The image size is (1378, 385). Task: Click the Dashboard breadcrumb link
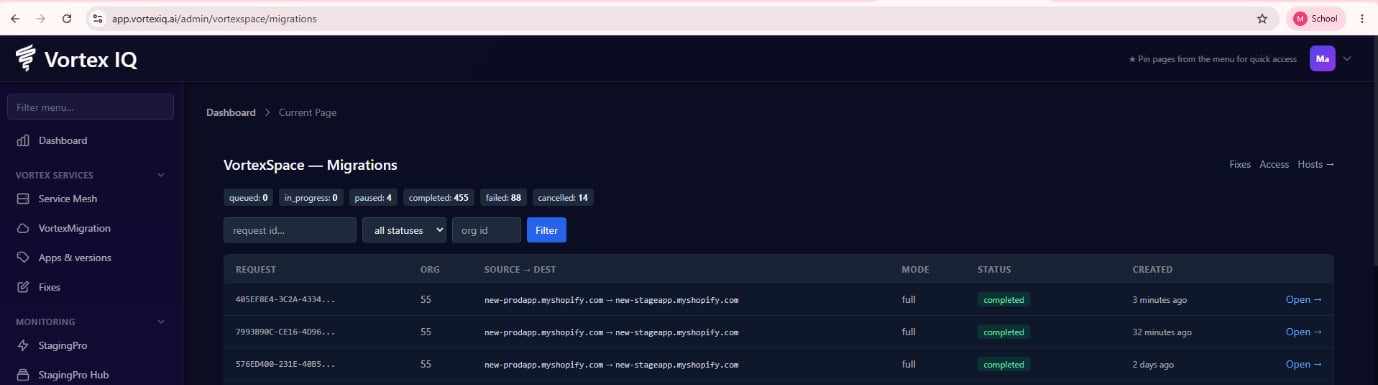point(231,113)
